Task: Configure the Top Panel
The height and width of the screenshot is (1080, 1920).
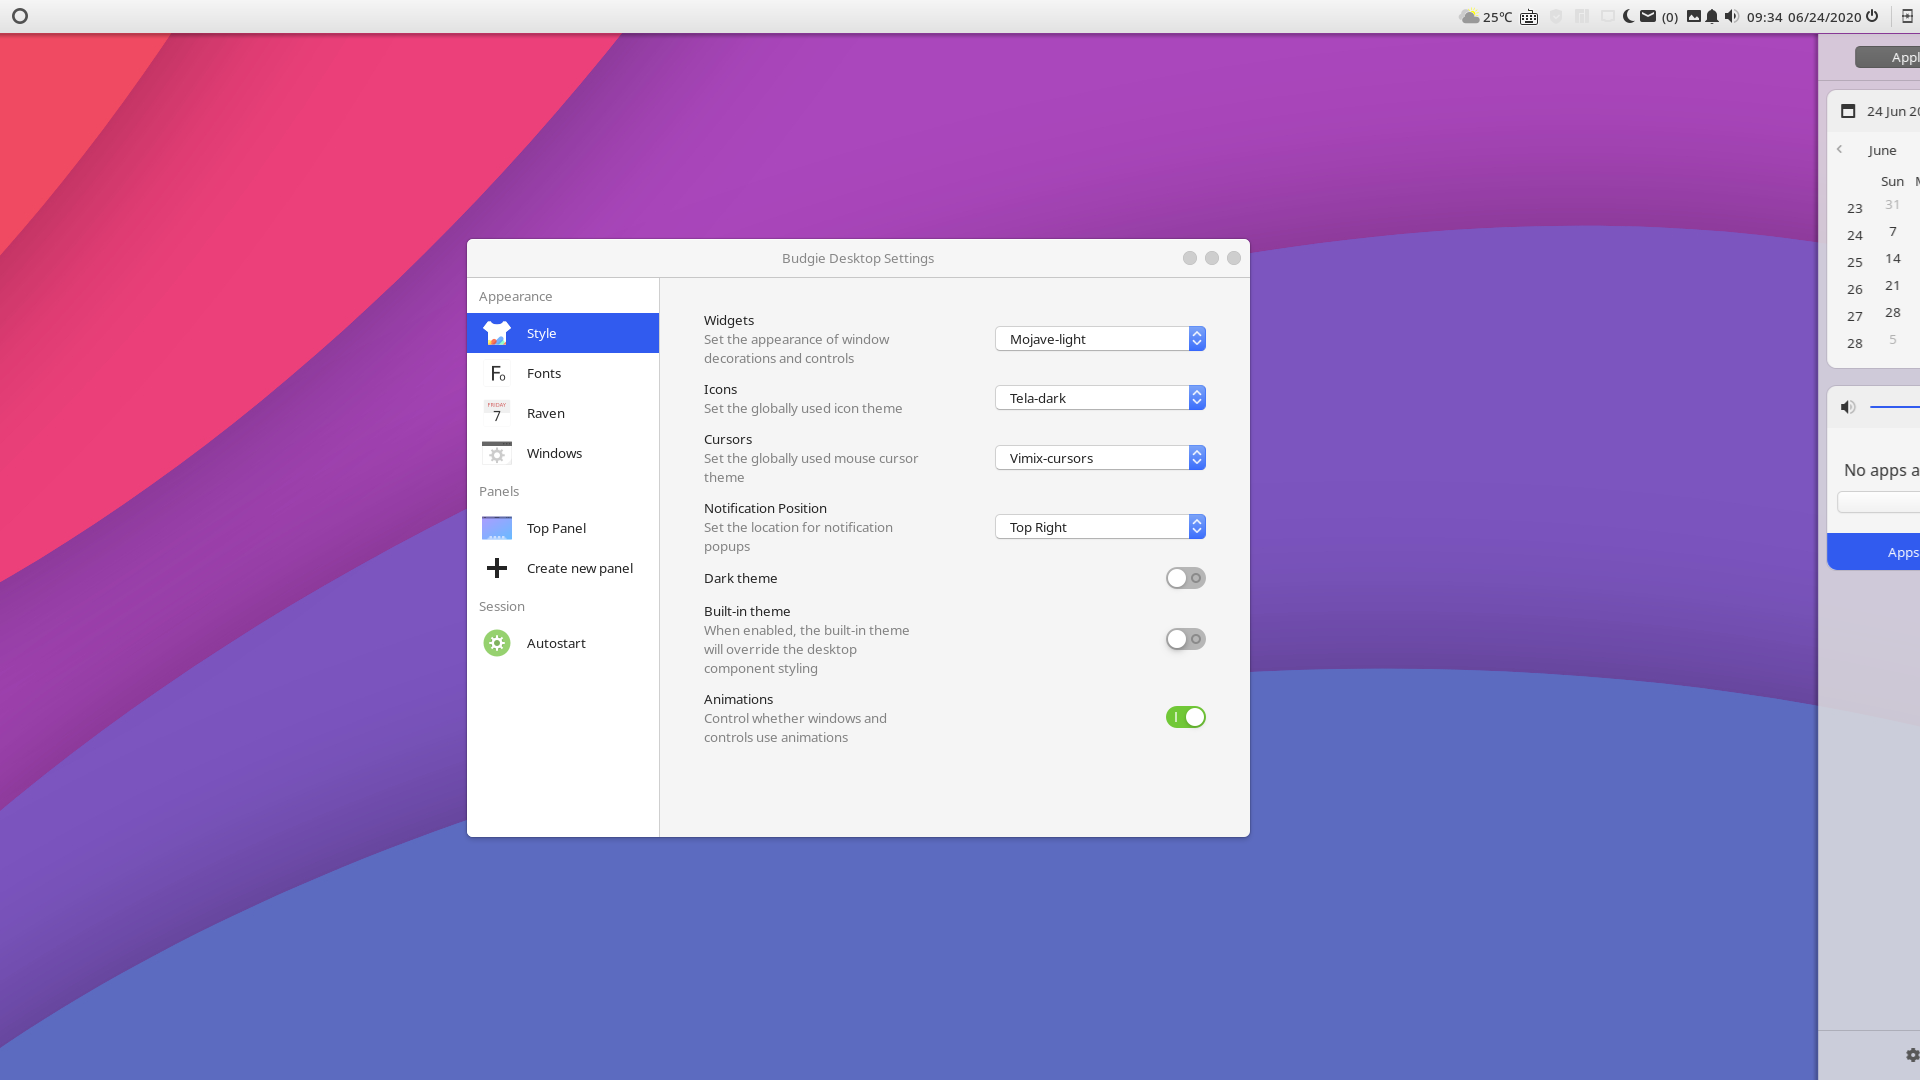Action: 562,528
